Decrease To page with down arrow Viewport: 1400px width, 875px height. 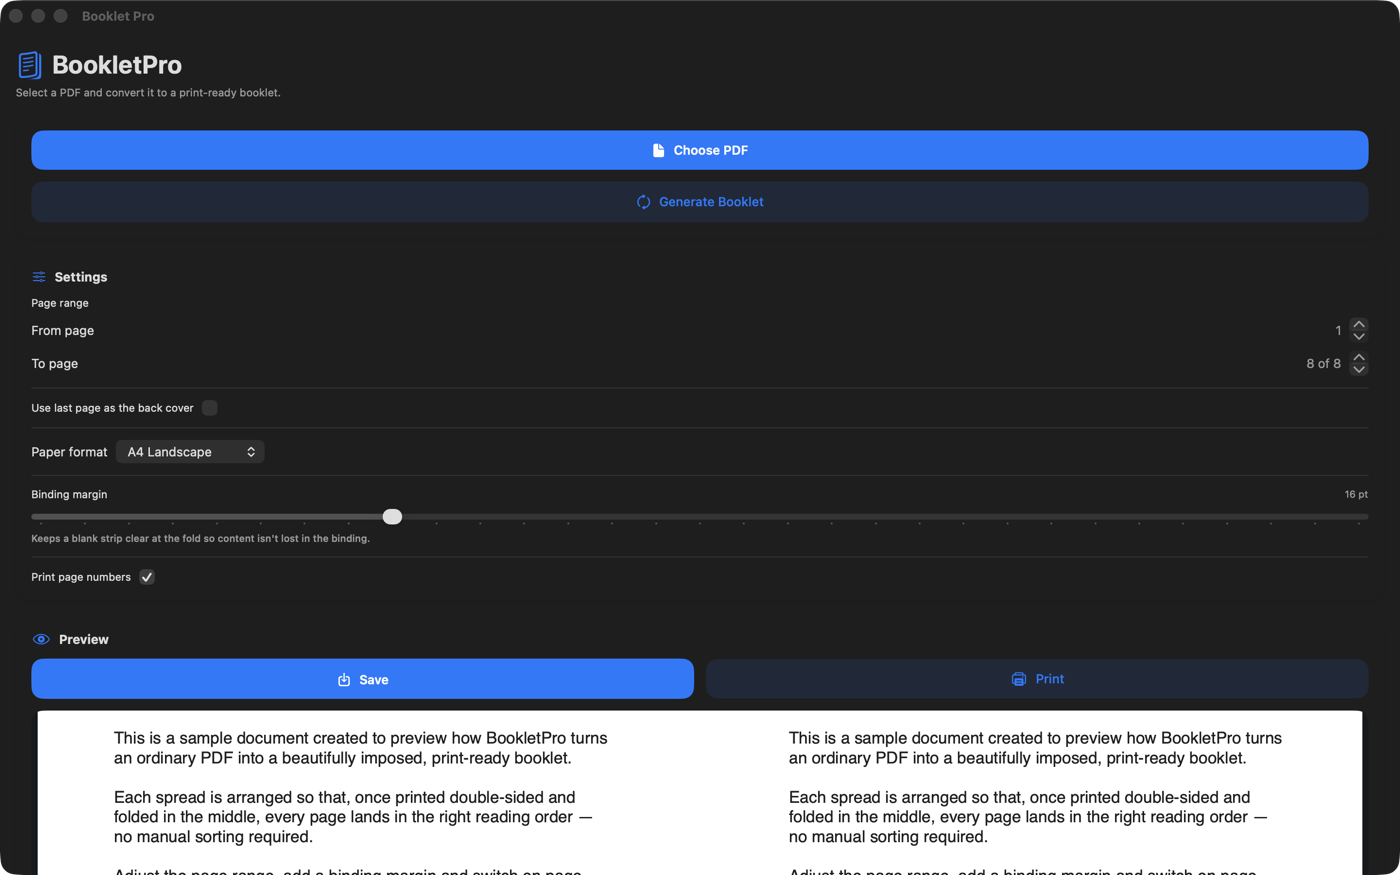tap(1358, 369)
